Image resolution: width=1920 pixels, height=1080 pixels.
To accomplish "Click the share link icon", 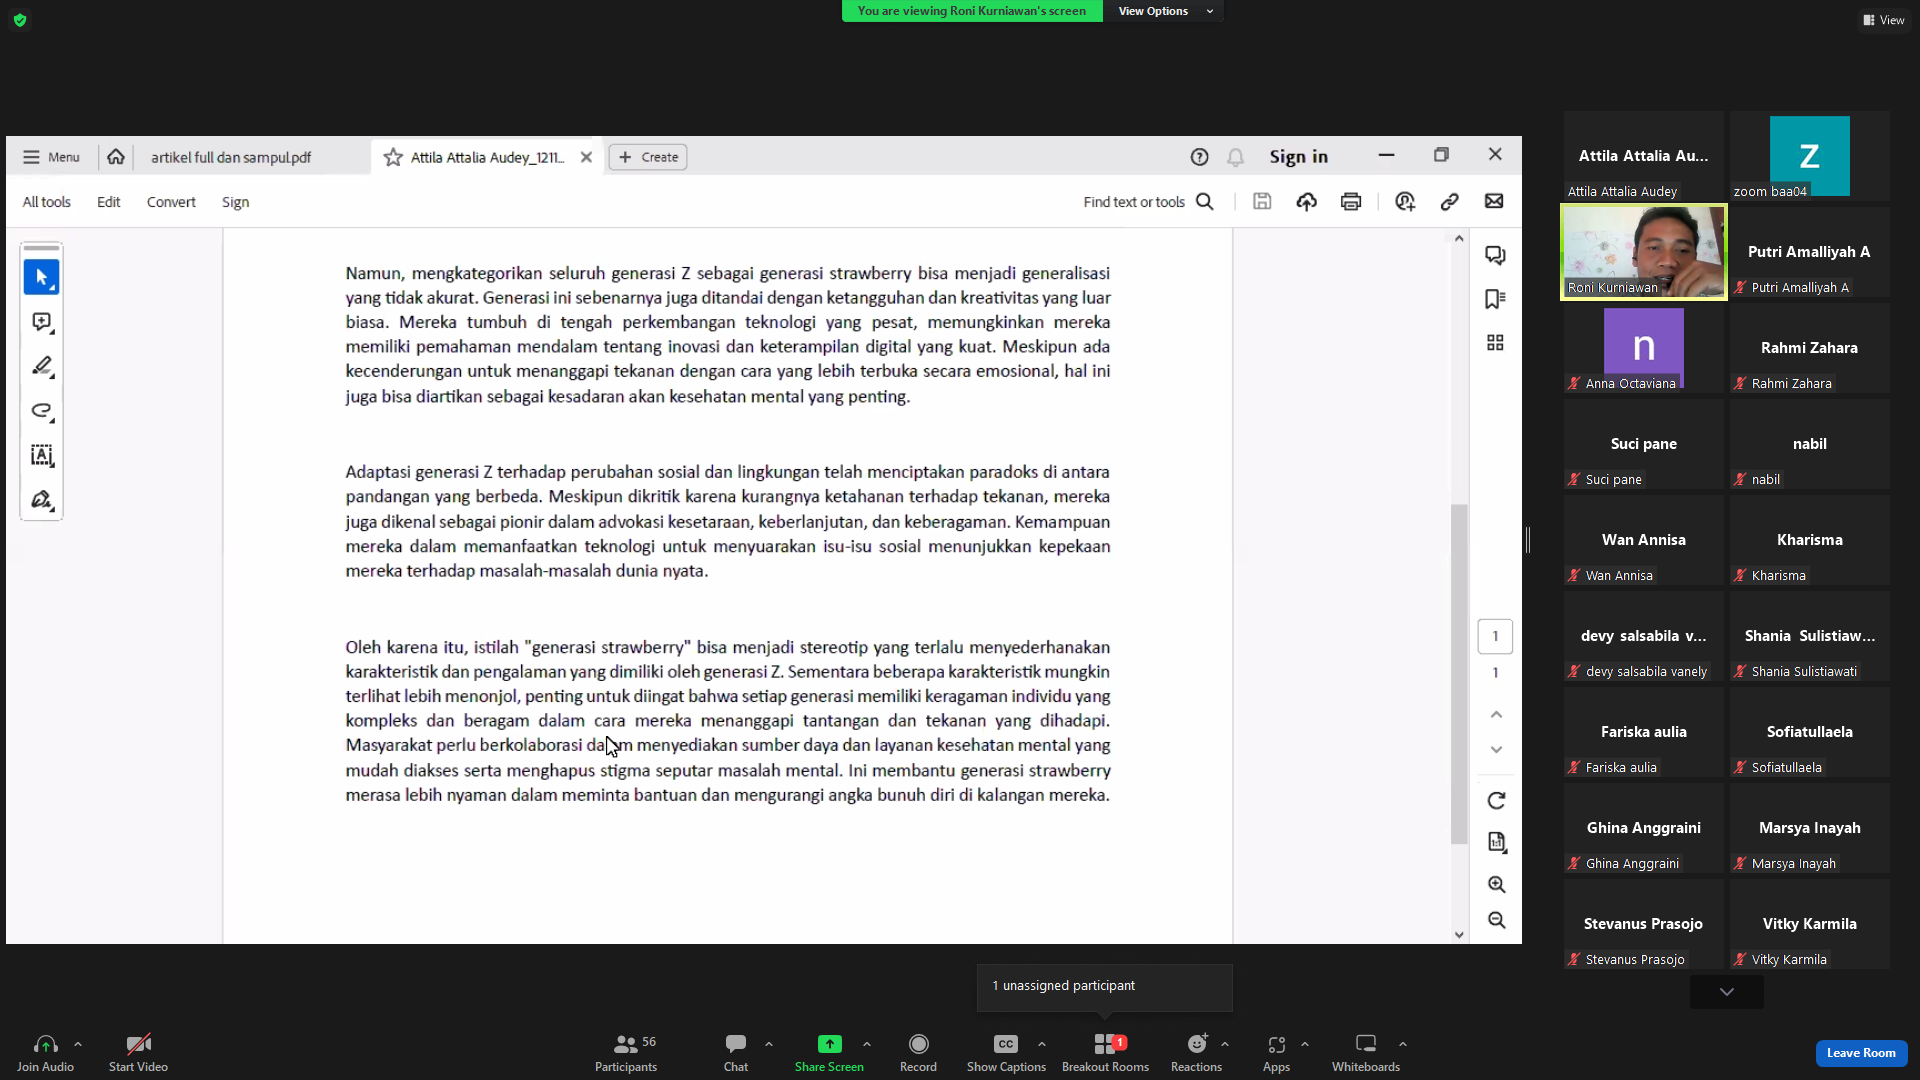I will coord(1449,202).
